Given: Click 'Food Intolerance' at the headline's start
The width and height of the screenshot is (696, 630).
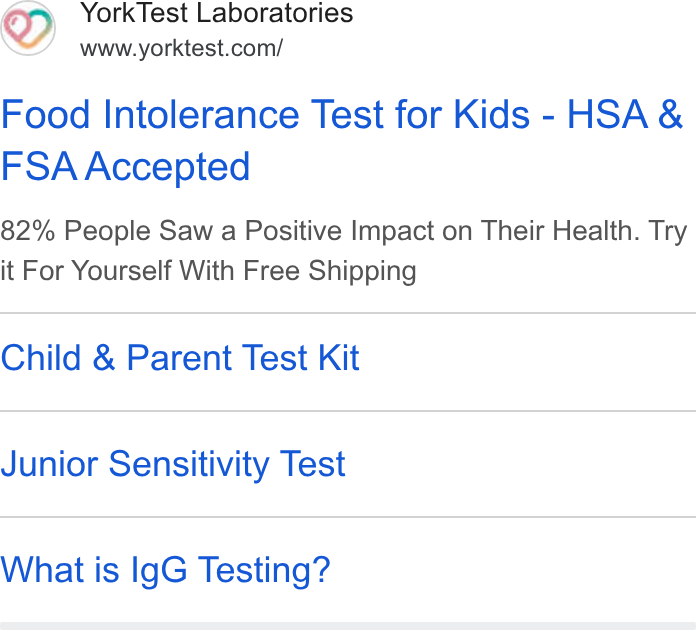Looking at the screenshot, I should click(x=150, y=115).
